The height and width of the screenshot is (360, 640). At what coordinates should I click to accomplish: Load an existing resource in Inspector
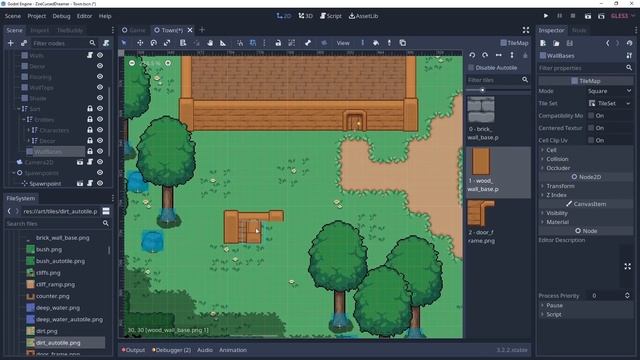(556, 43)
